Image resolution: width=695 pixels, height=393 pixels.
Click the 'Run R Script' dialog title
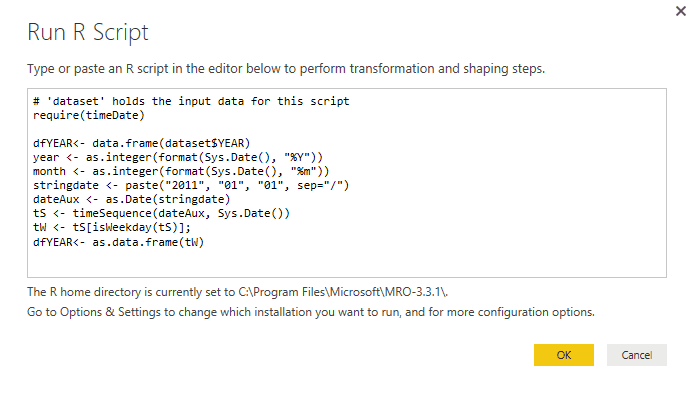(88, 32)
